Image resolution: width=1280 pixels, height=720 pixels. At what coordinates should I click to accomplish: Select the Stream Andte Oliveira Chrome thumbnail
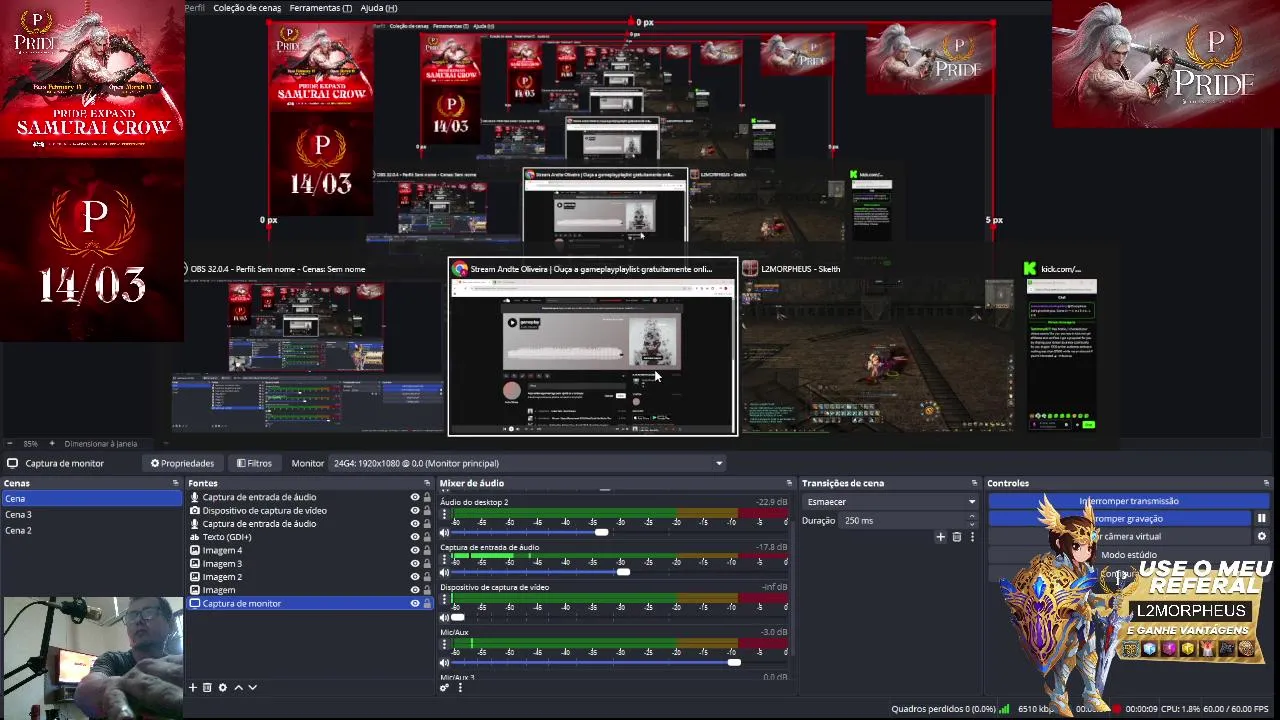point(592,347)
